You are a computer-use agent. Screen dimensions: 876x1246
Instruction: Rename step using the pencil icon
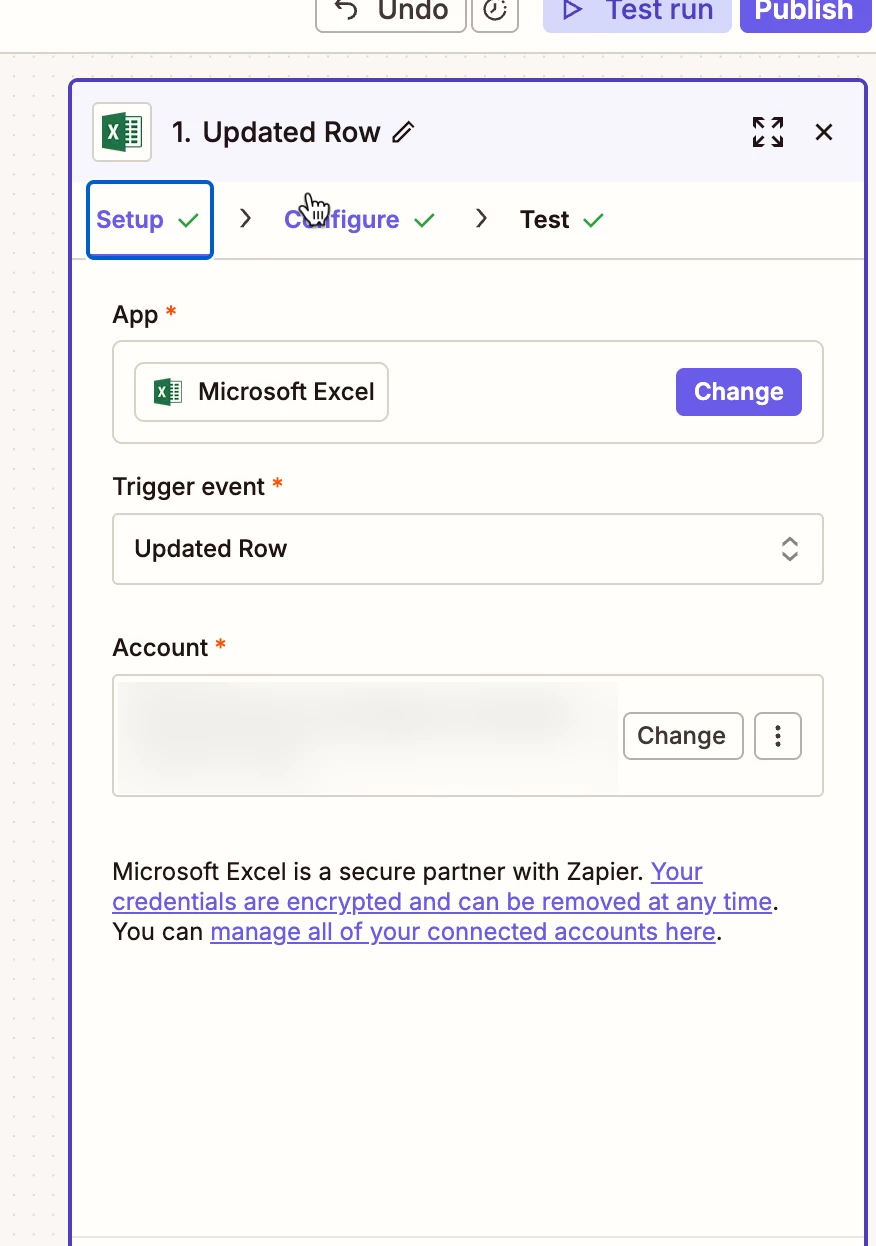403,132
